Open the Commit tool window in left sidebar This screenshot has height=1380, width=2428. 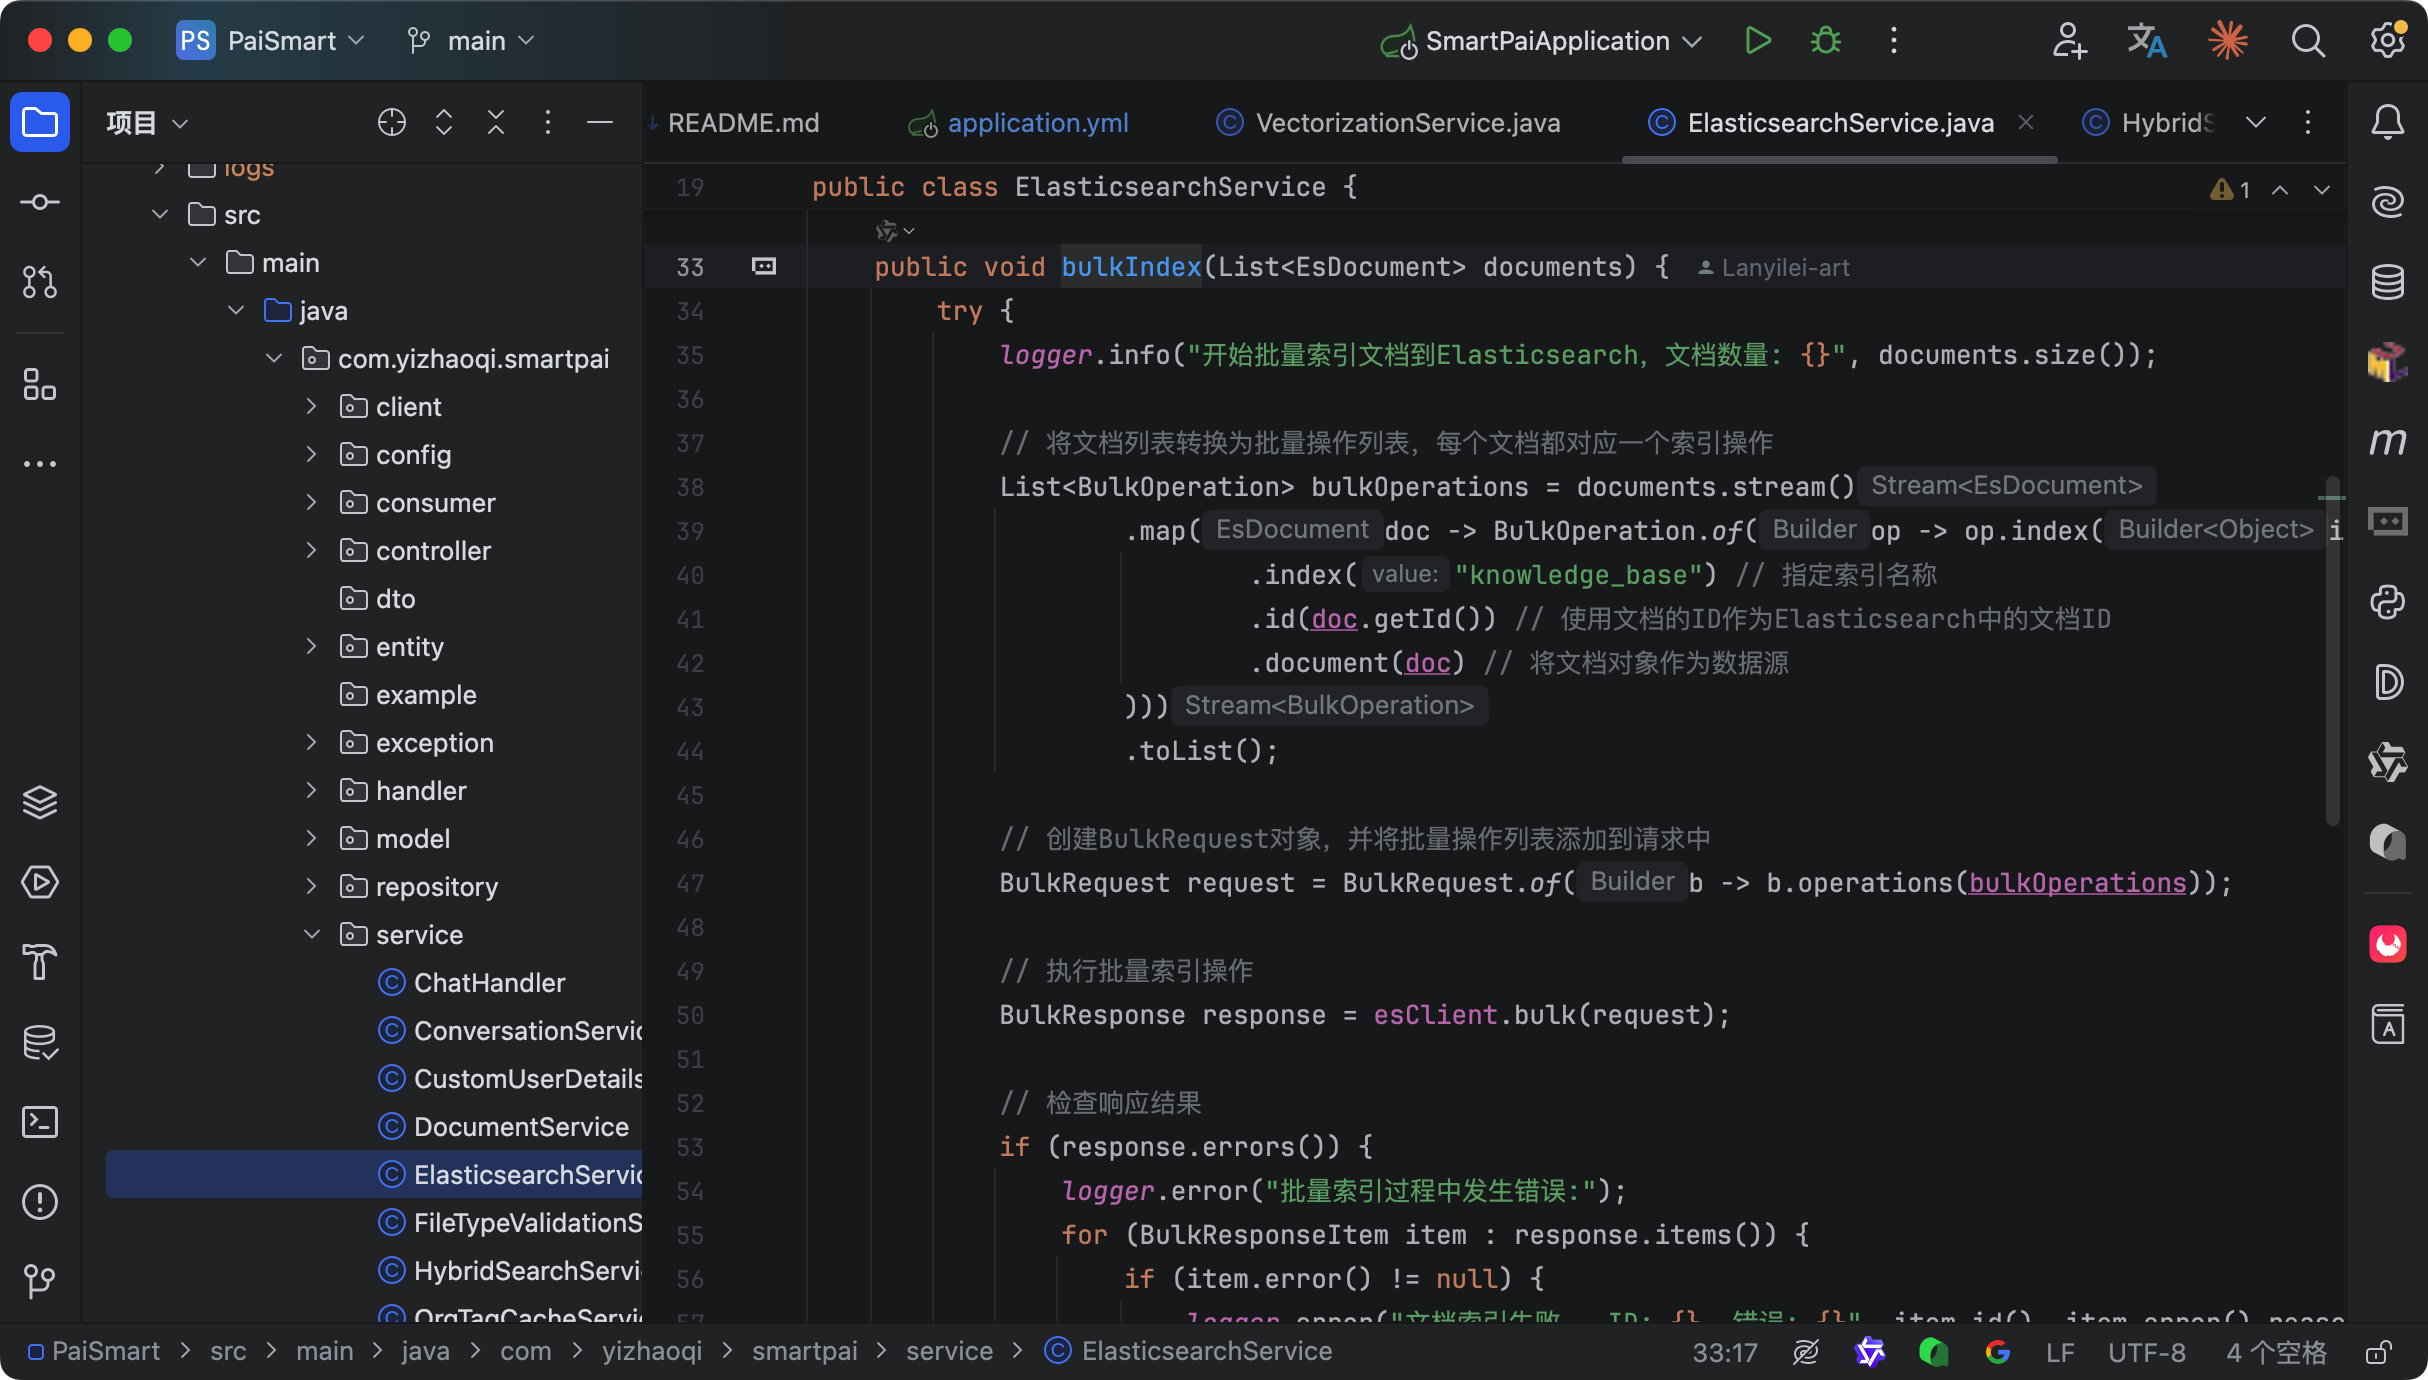point(40,202)
